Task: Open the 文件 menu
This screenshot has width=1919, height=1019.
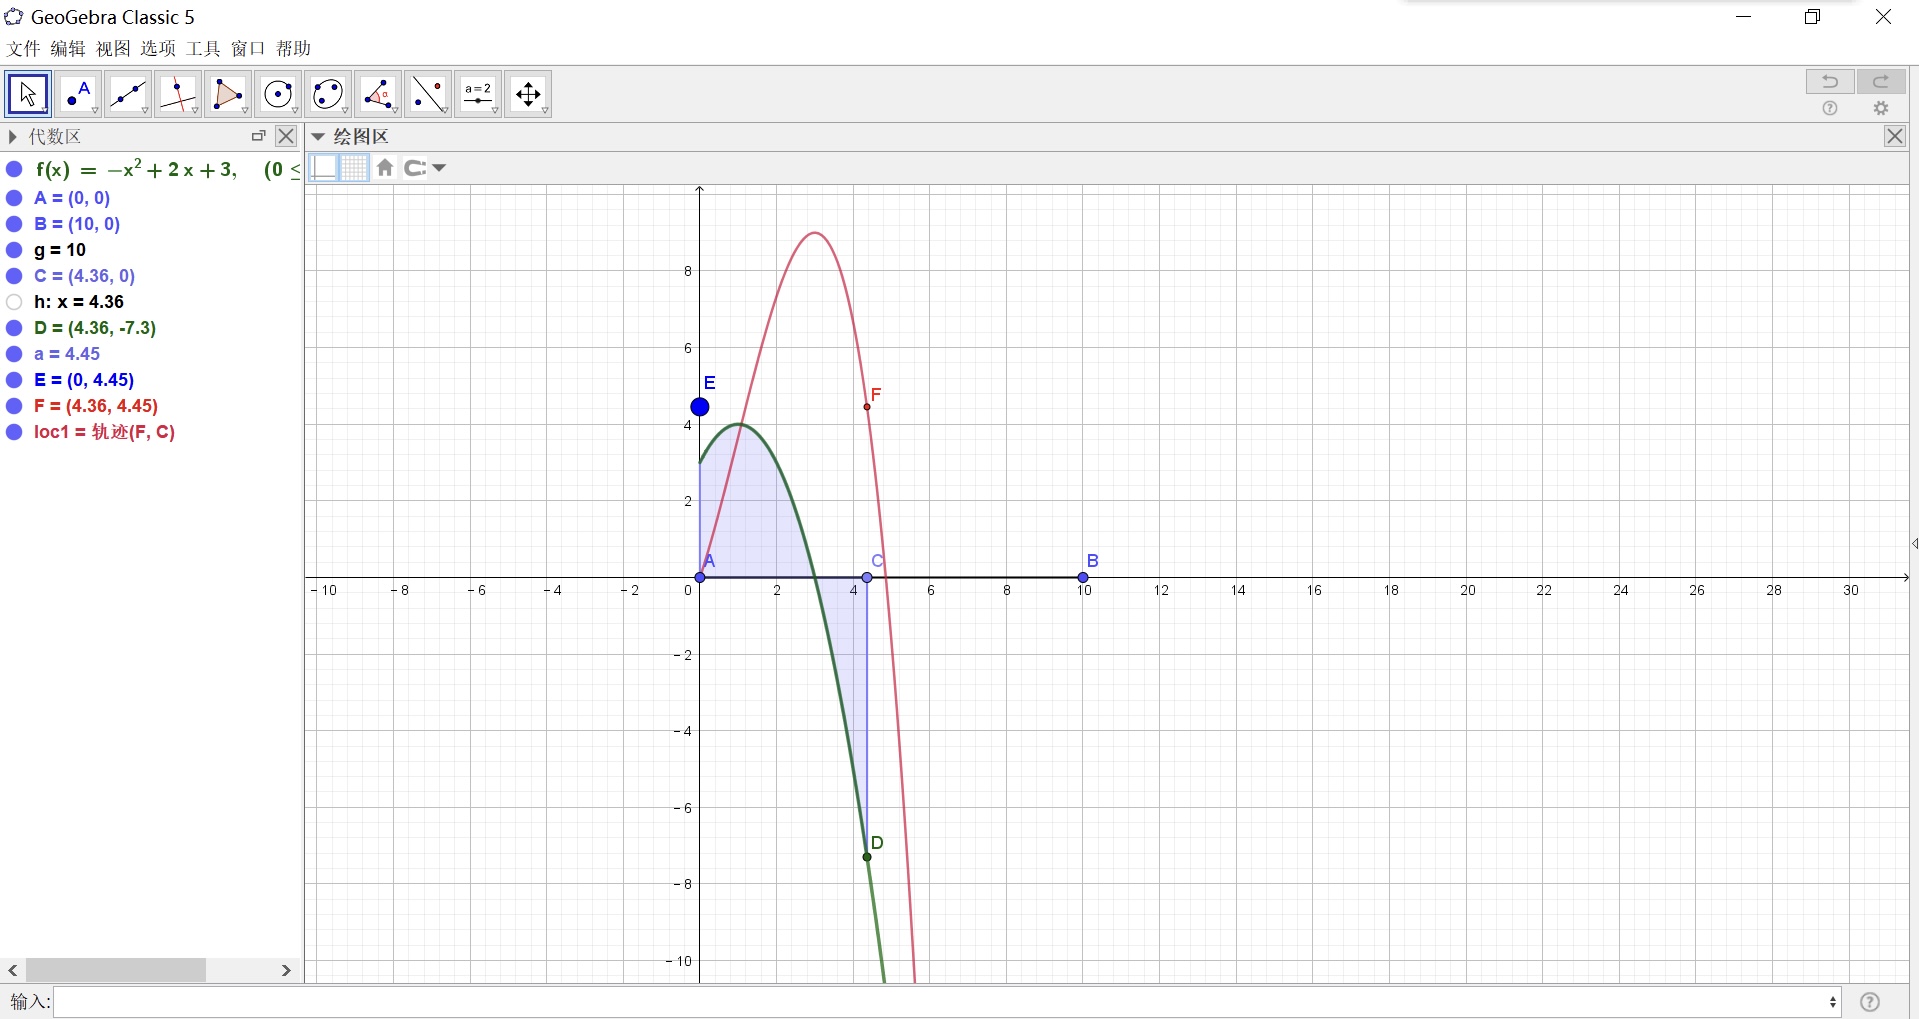Action: coord(23,48)
